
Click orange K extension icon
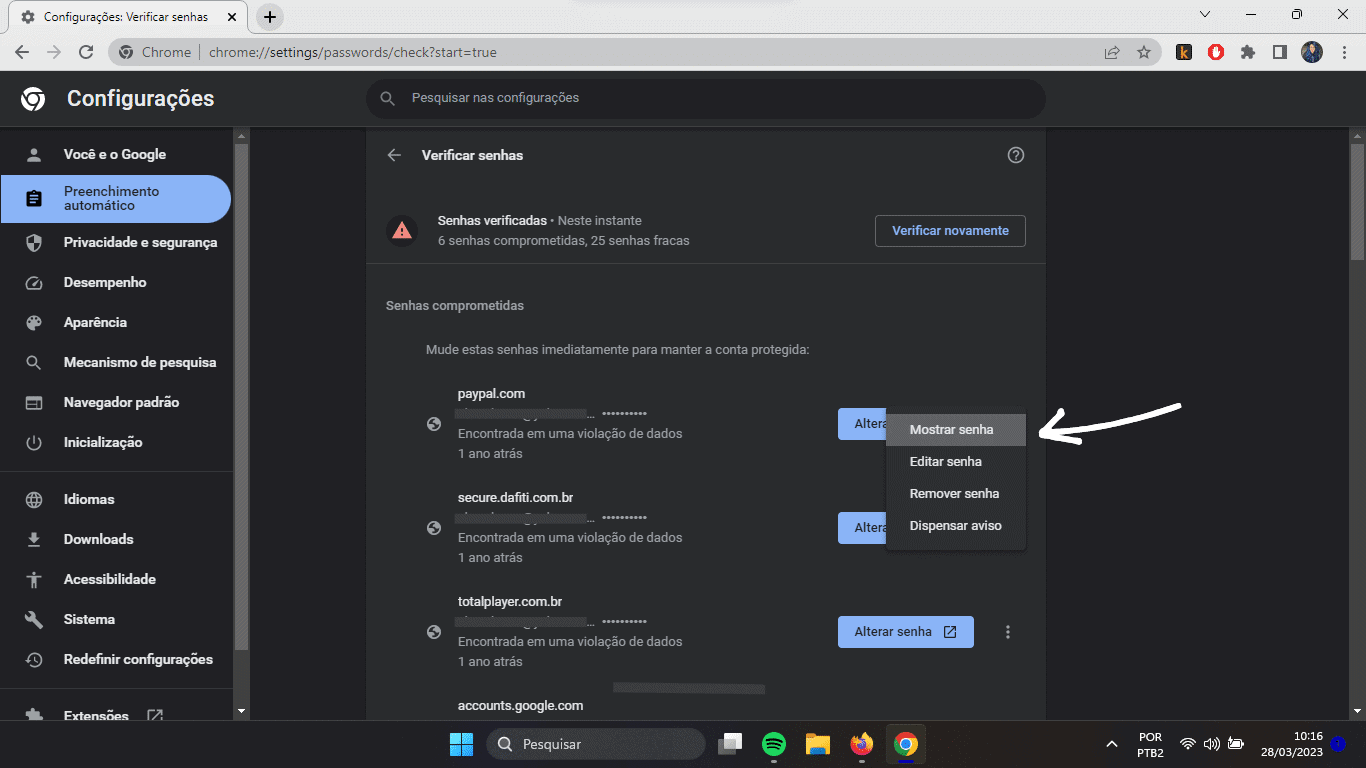pos(1184,52)
